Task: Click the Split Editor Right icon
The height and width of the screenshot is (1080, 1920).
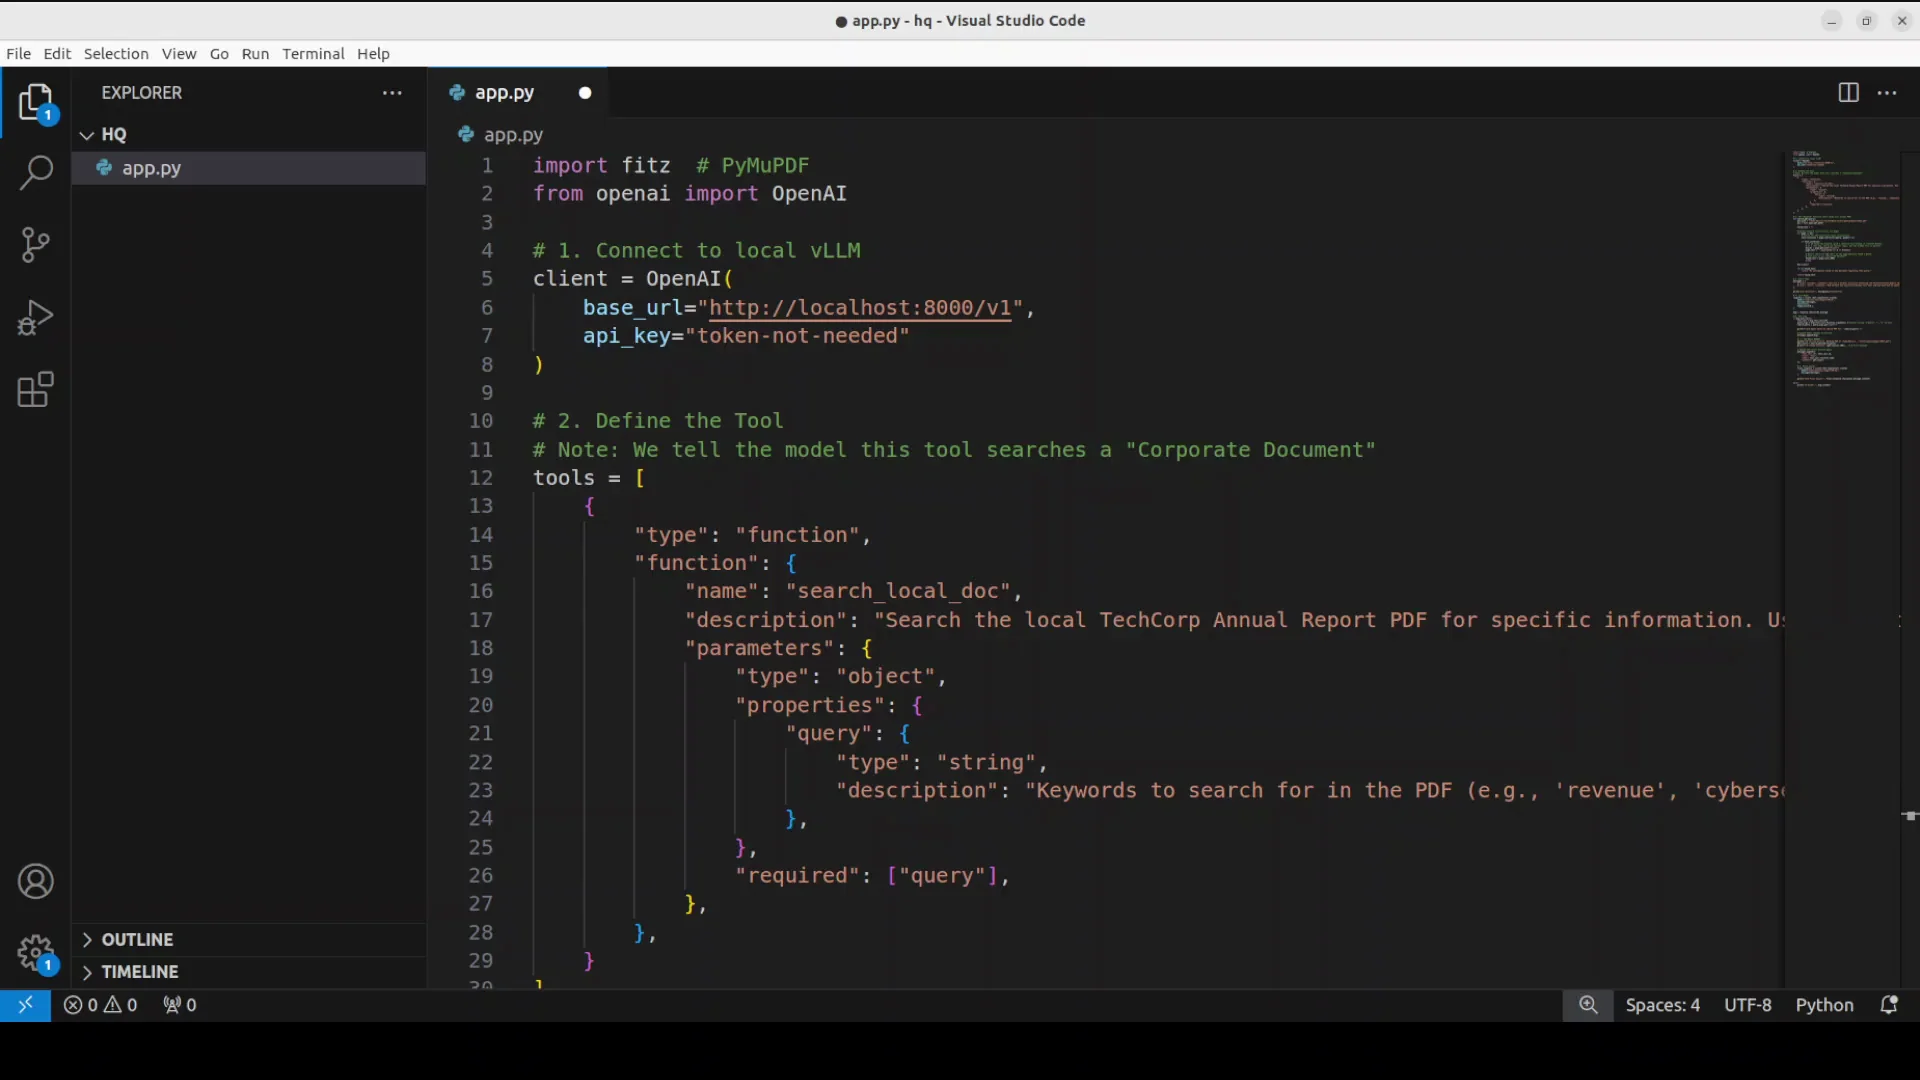Action: (x=1848, y=93)
